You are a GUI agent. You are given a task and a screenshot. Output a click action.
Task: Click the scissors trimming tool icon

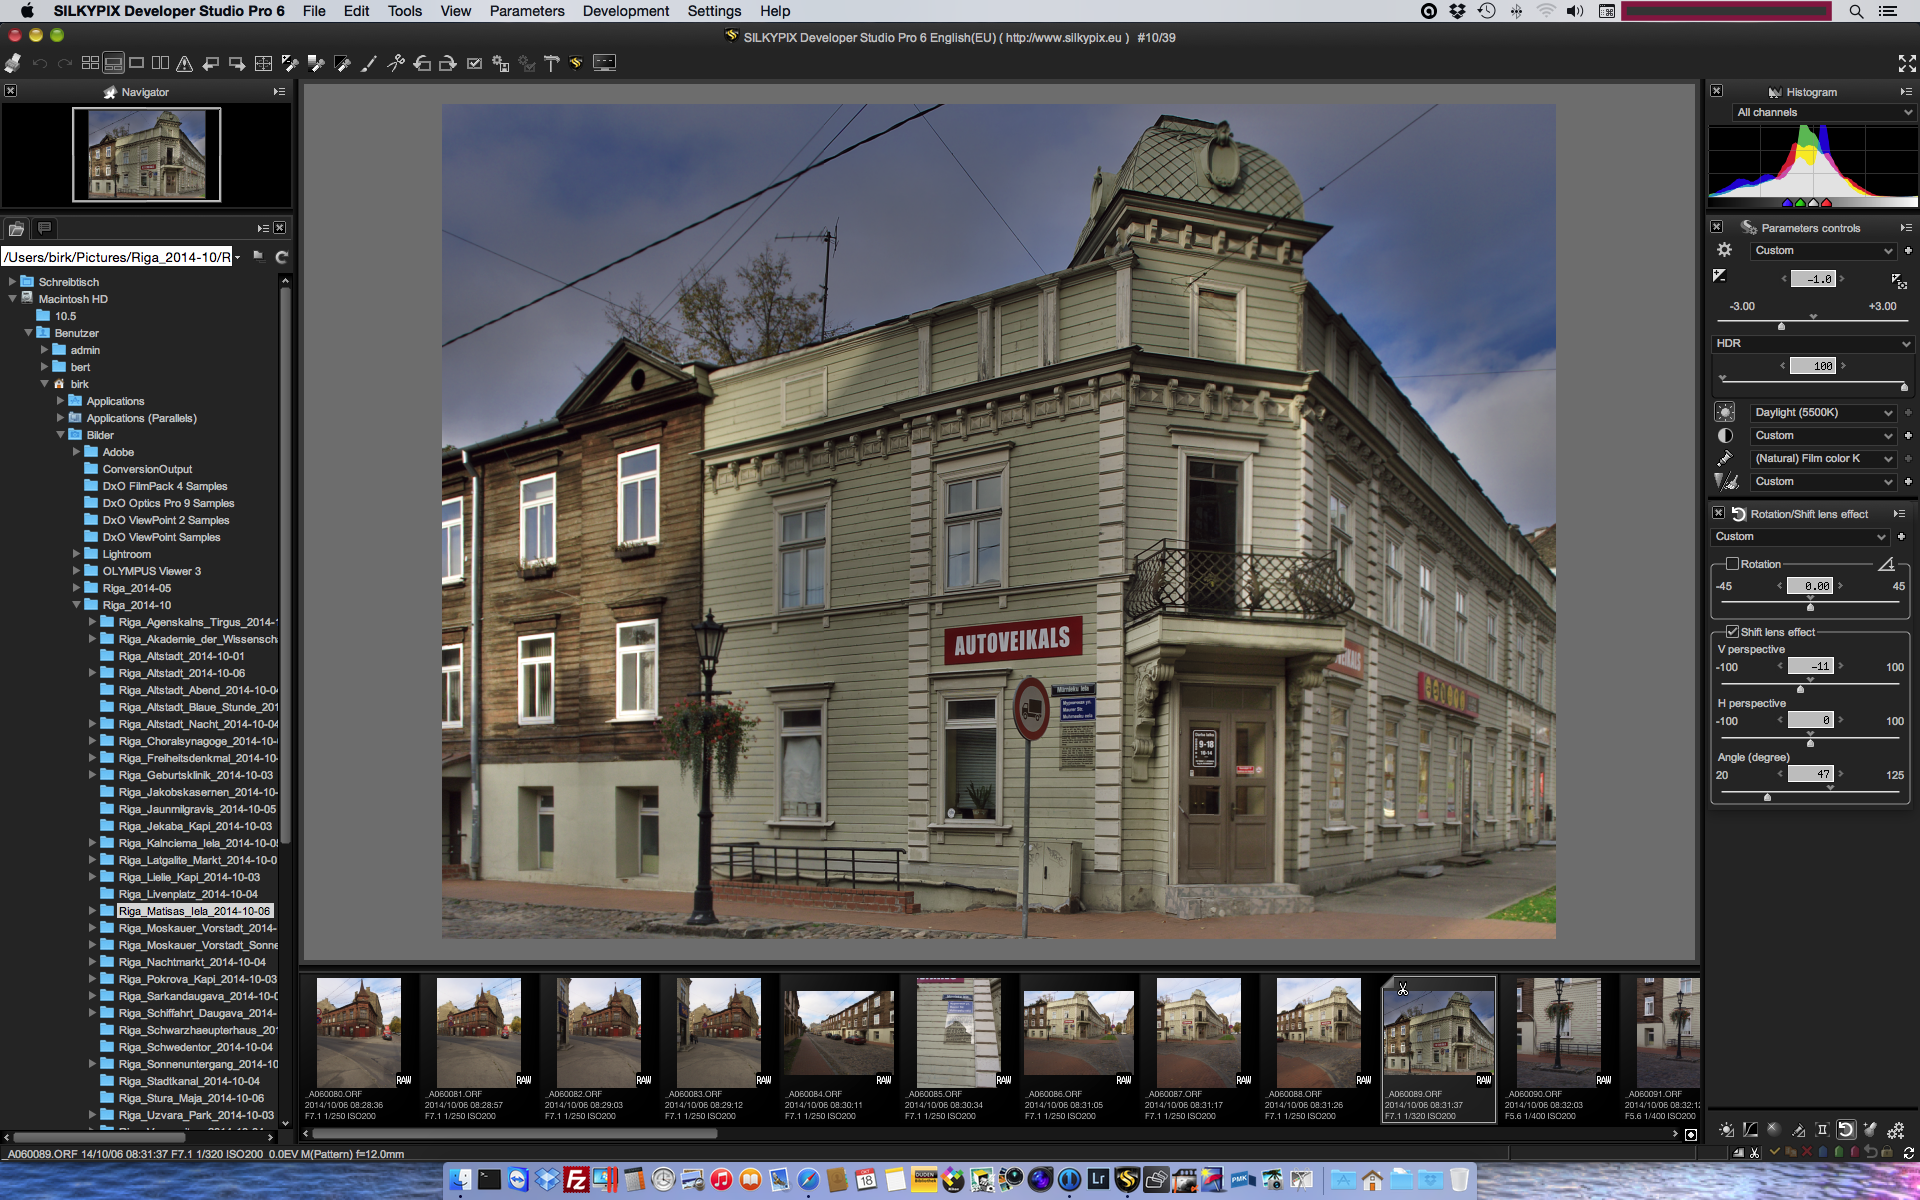pos(396,63)
